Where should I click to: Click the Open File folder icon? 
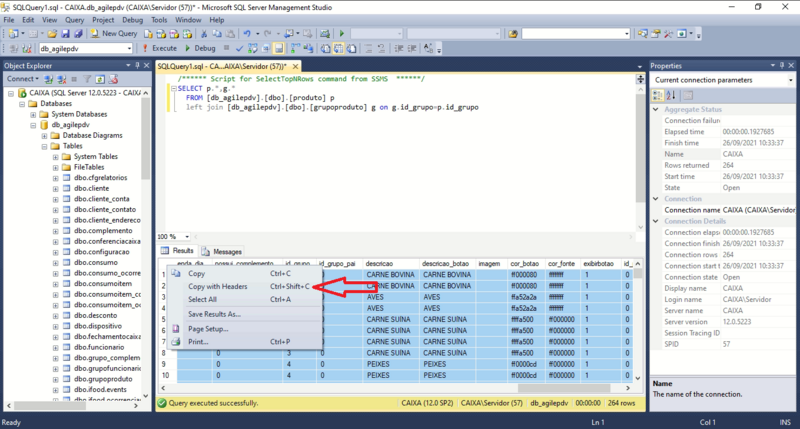[52, 34]
